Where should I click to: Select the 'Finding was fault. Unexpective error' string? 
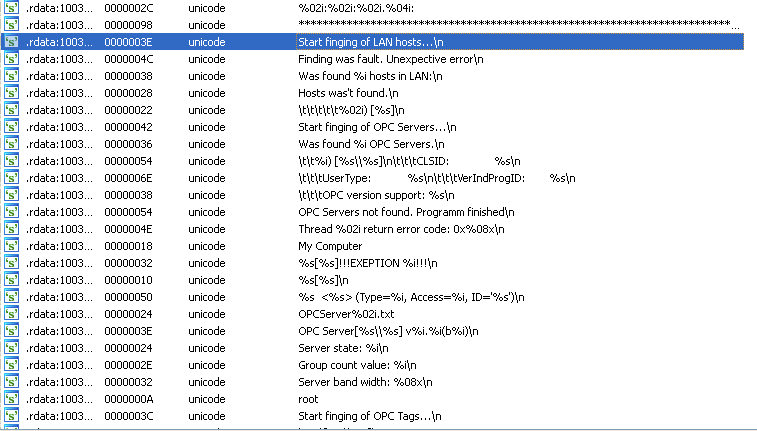[x=390, y=59]
